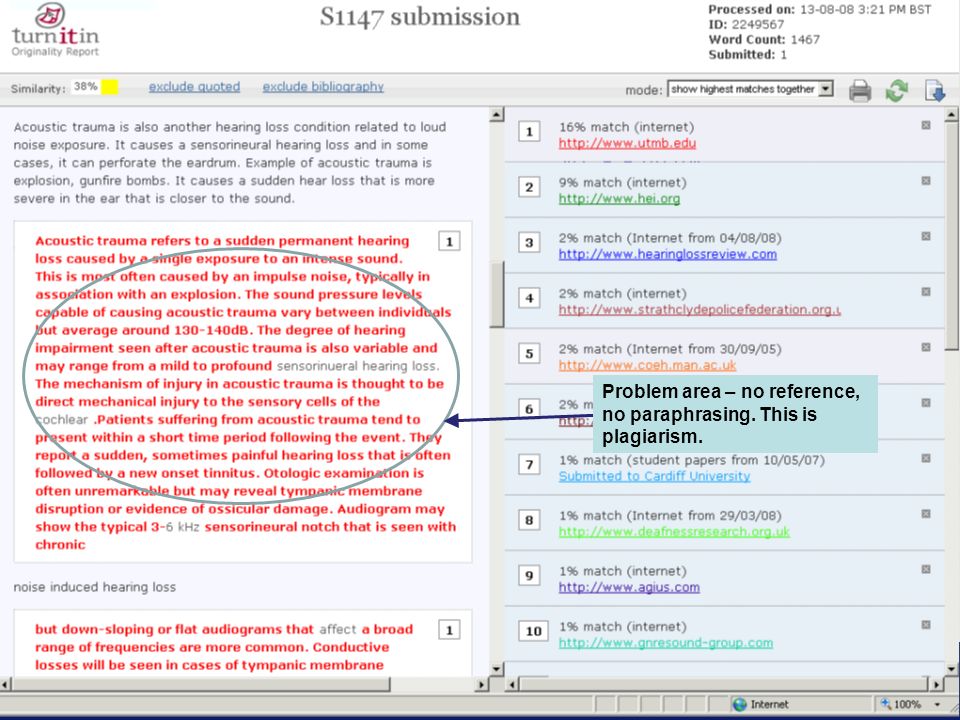Exclude match 8 deafnessresearch with its X icon
This screenshot has height=720, width=960.
pos(926,514)
